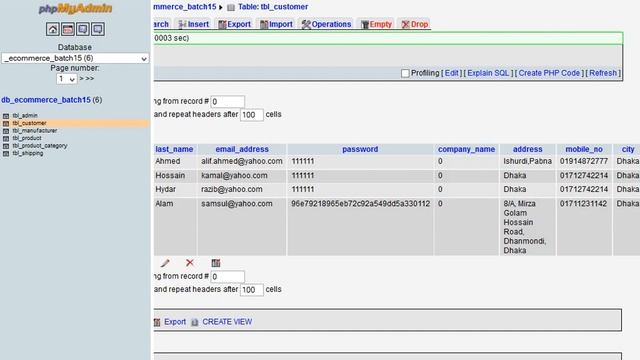Sort by address column header

(528, 149)
